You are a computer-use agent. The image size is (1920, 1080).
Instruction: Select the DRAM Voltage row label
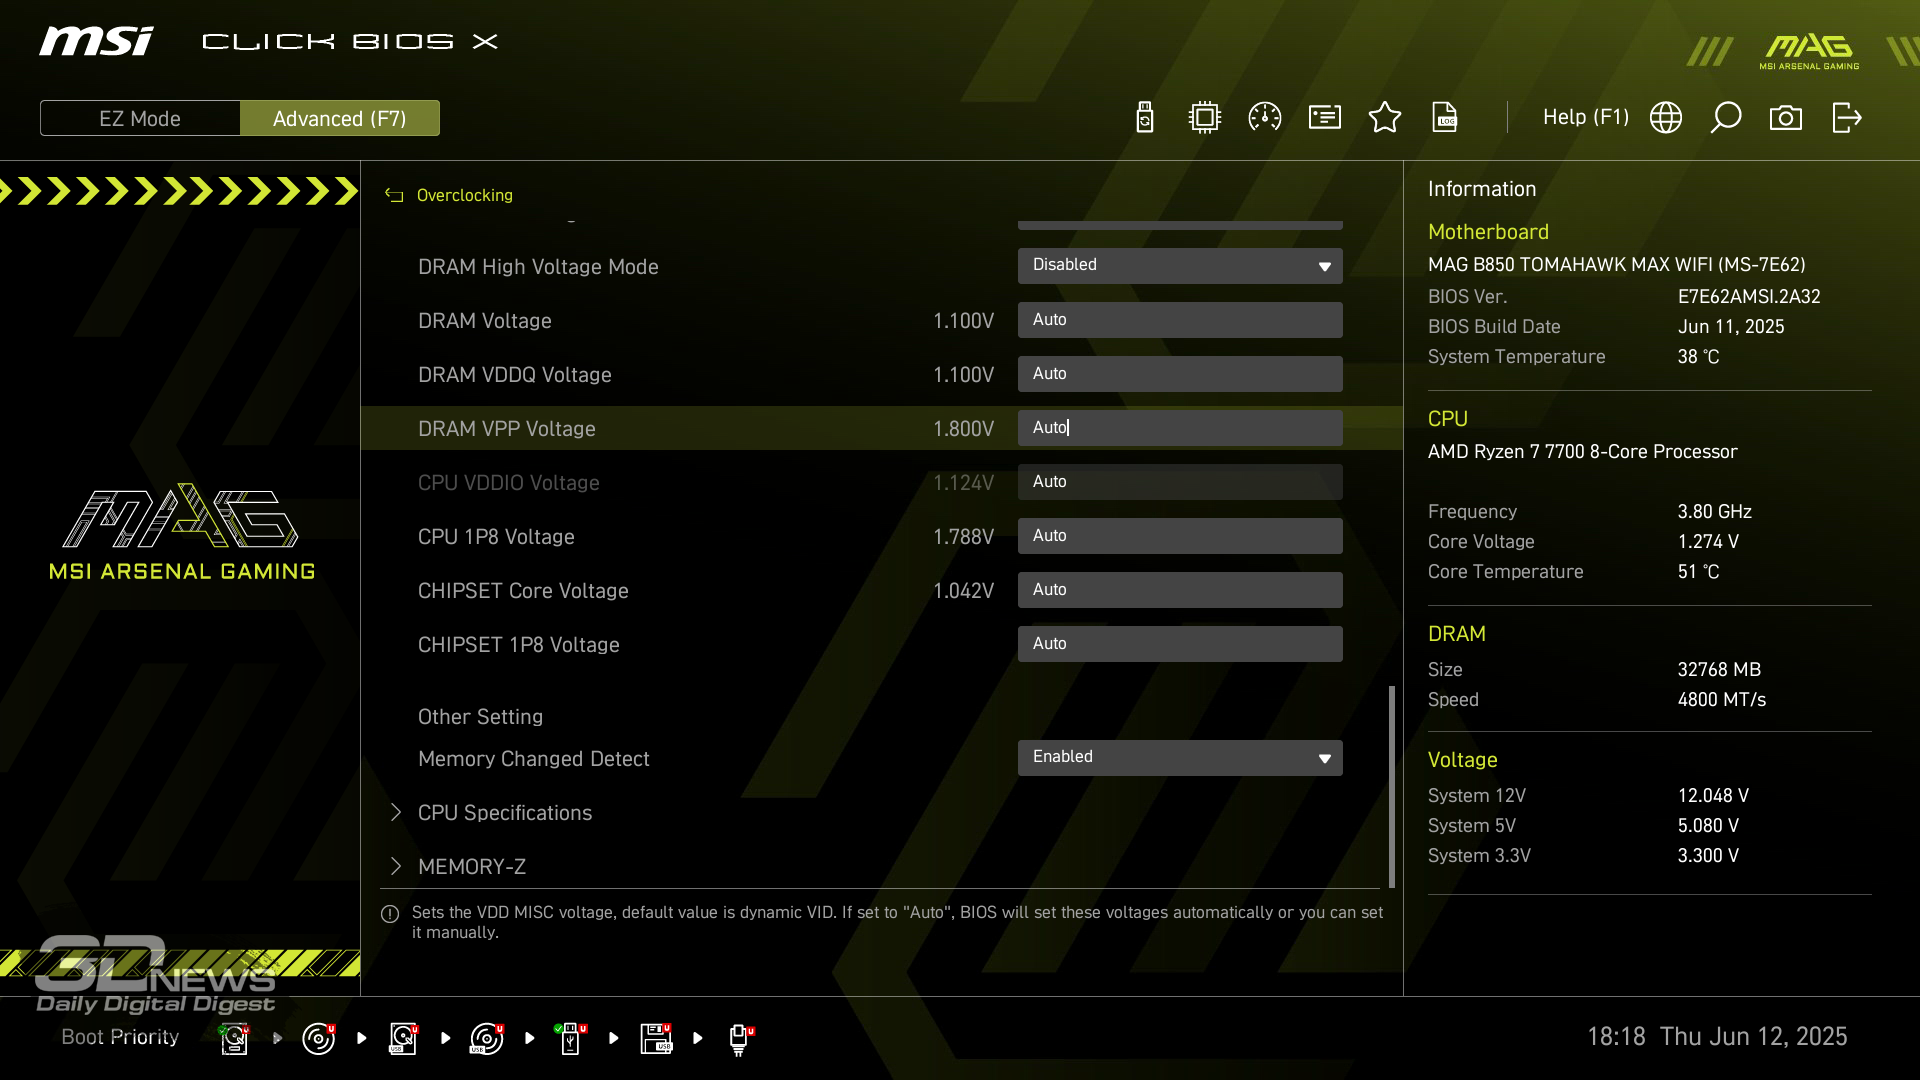click(x=484, y=321)
